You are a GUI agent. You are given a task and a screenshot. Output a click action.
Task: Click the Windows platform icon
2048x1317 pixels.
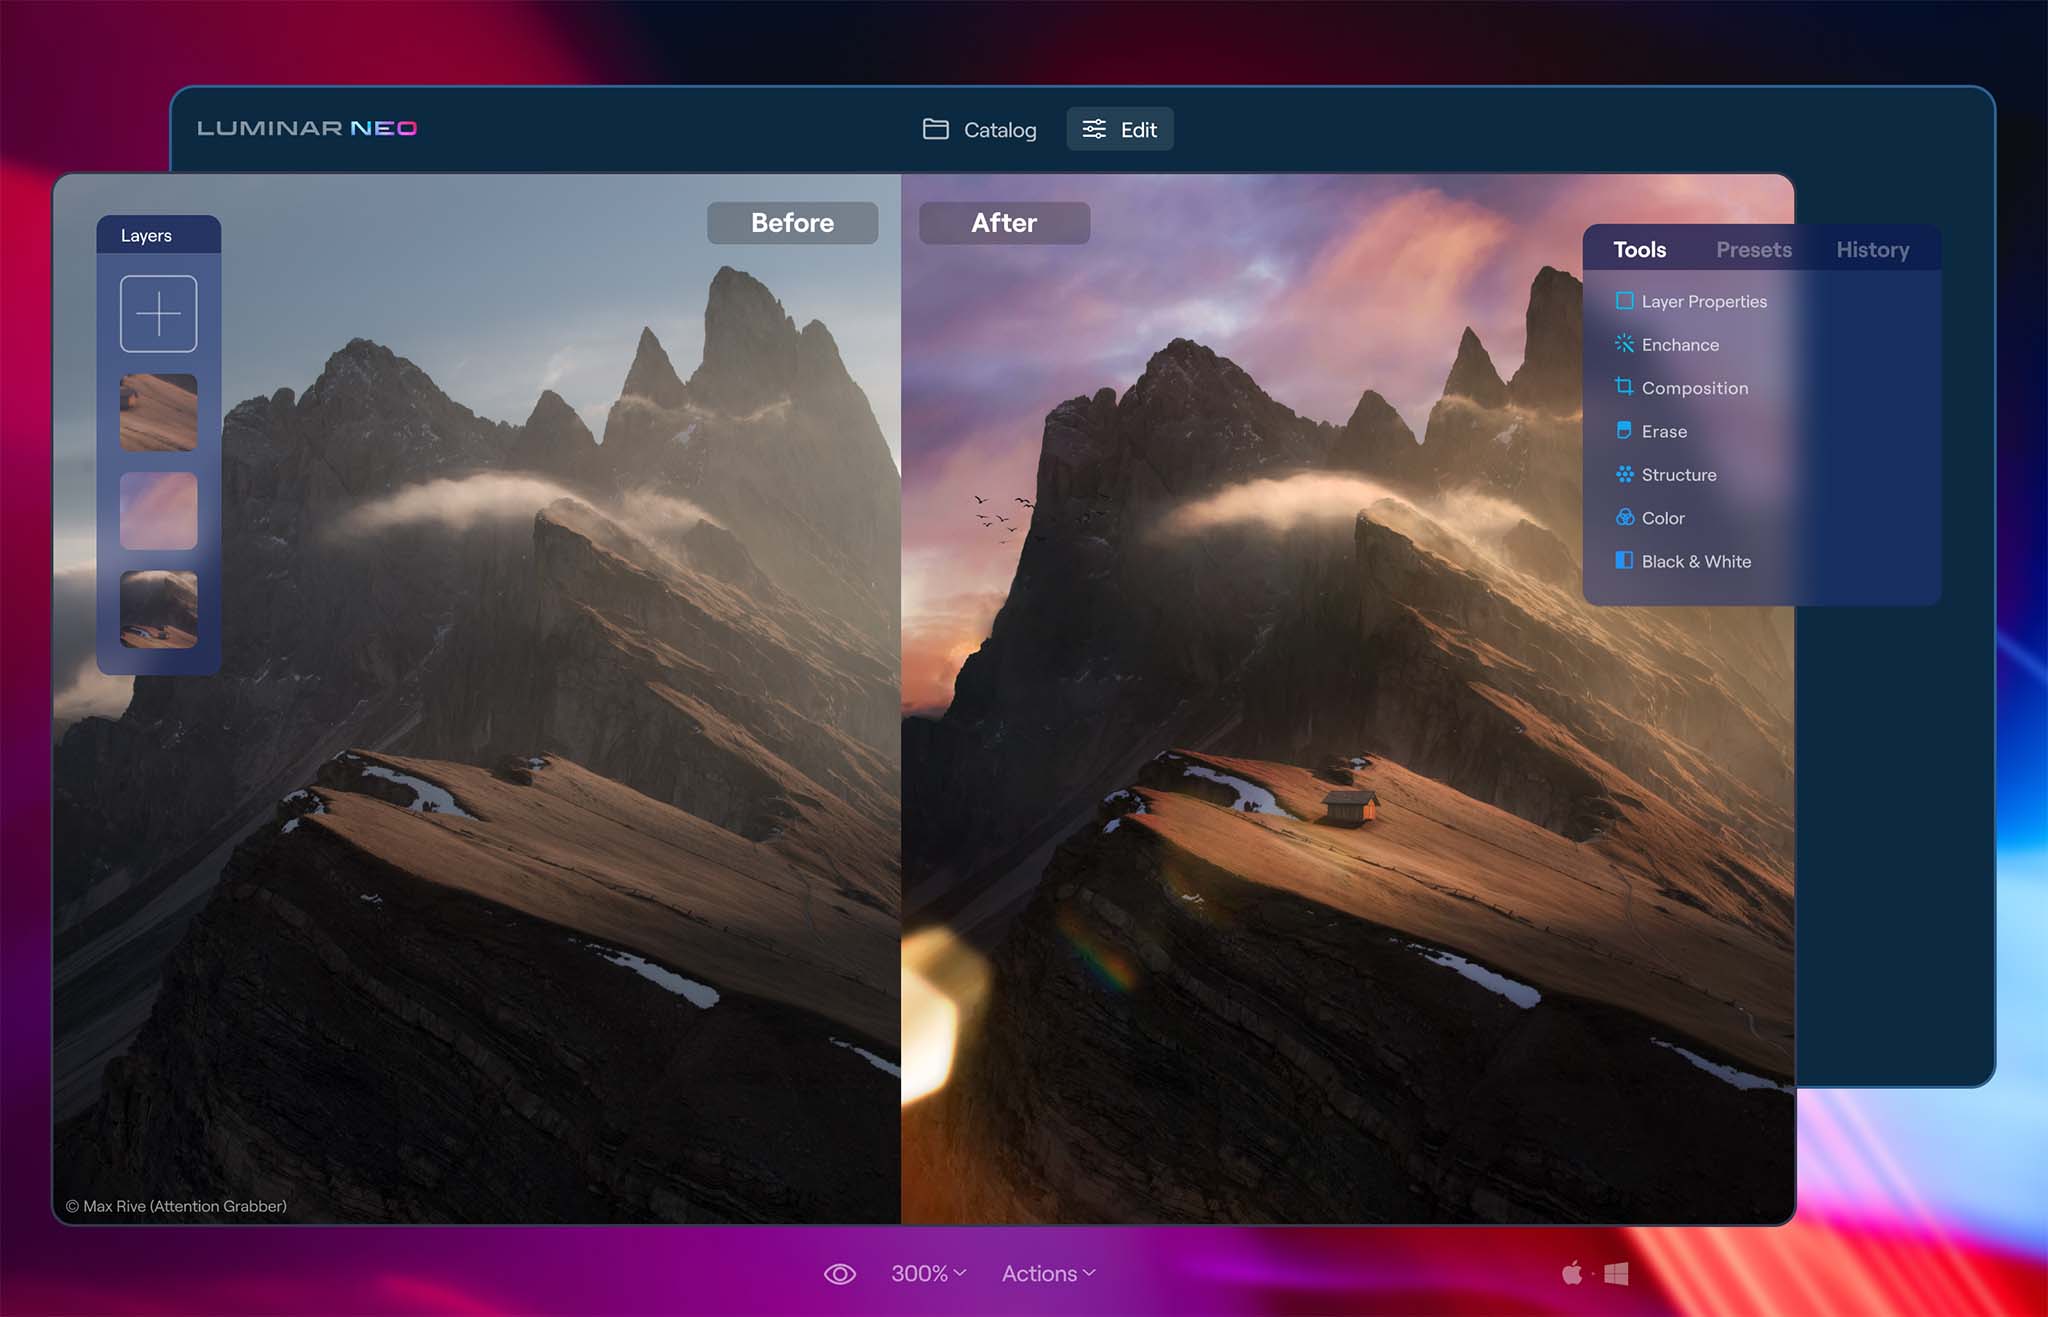tap(1616, 1273)
